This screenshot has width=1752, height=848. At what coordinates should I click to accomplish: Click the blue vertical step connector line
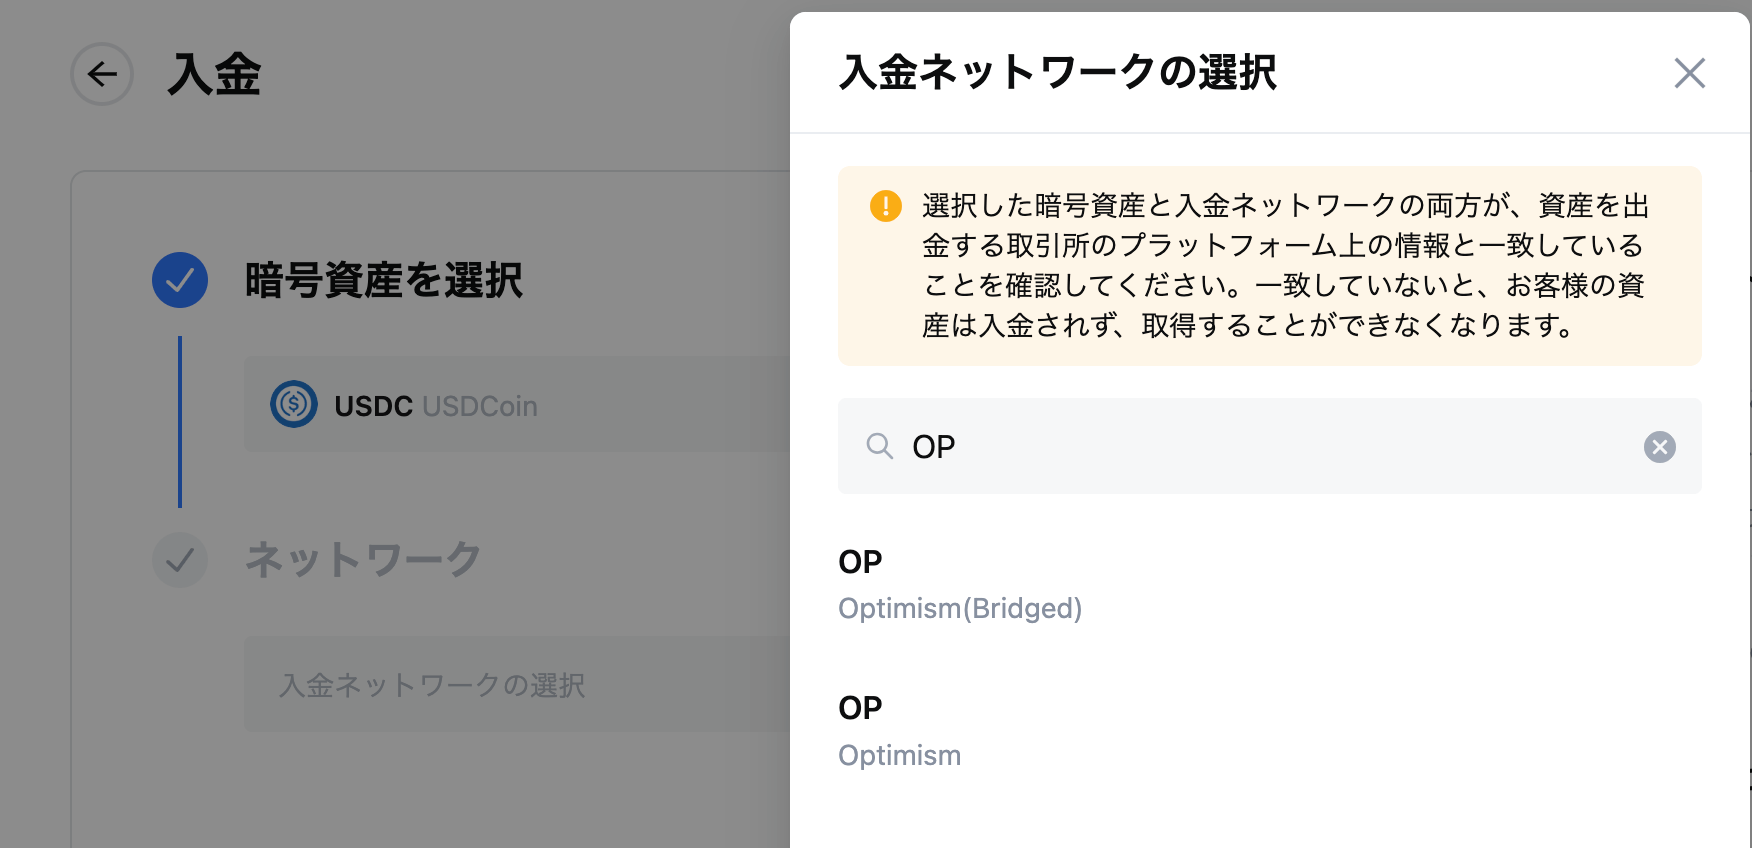point(180,422)
